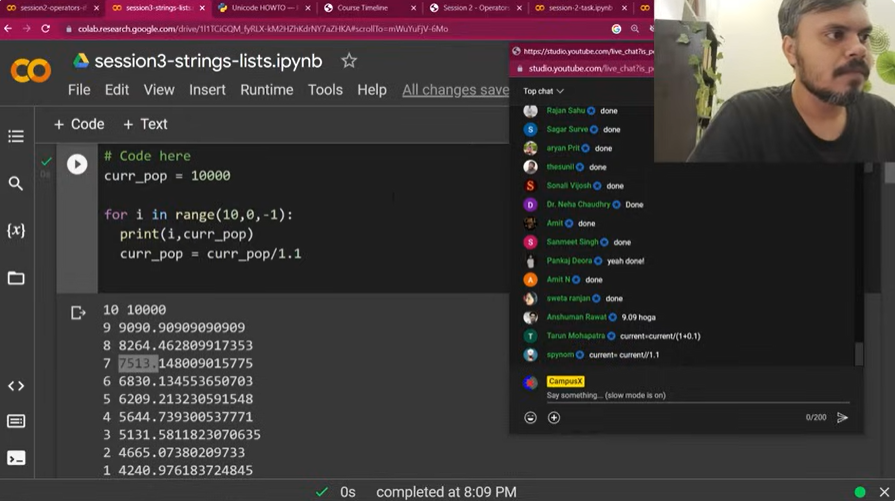Screen dimensions: 895x501
Task: Click Tarun Mohapatra's chat name
Action: click(575, 336)
